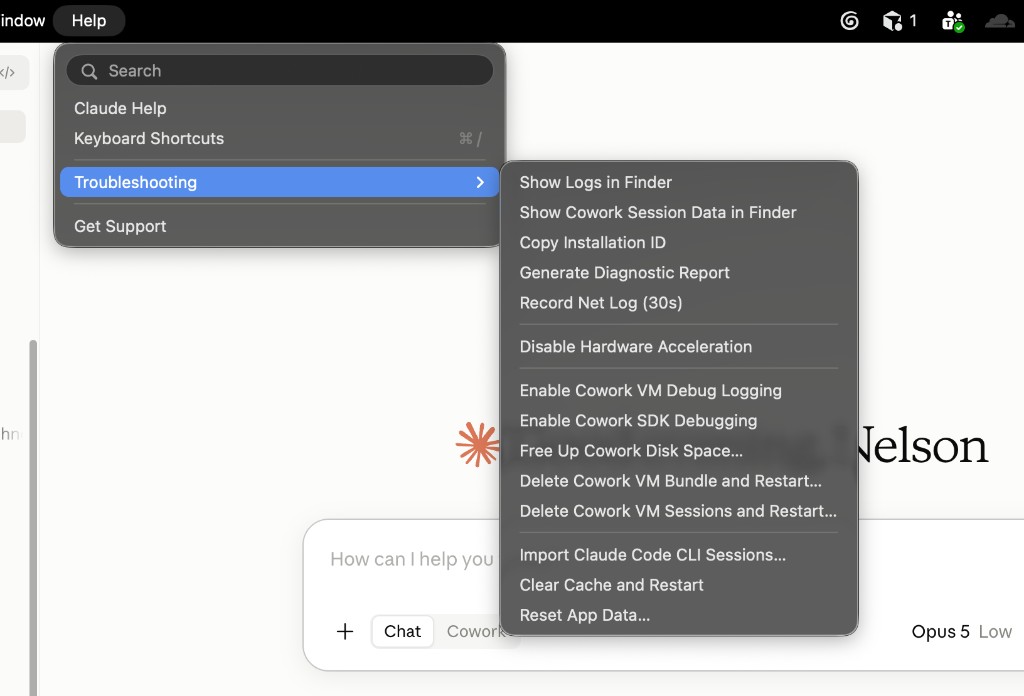
Task: Select Generate Diagnostic Report
Action: tap(679, 272)
